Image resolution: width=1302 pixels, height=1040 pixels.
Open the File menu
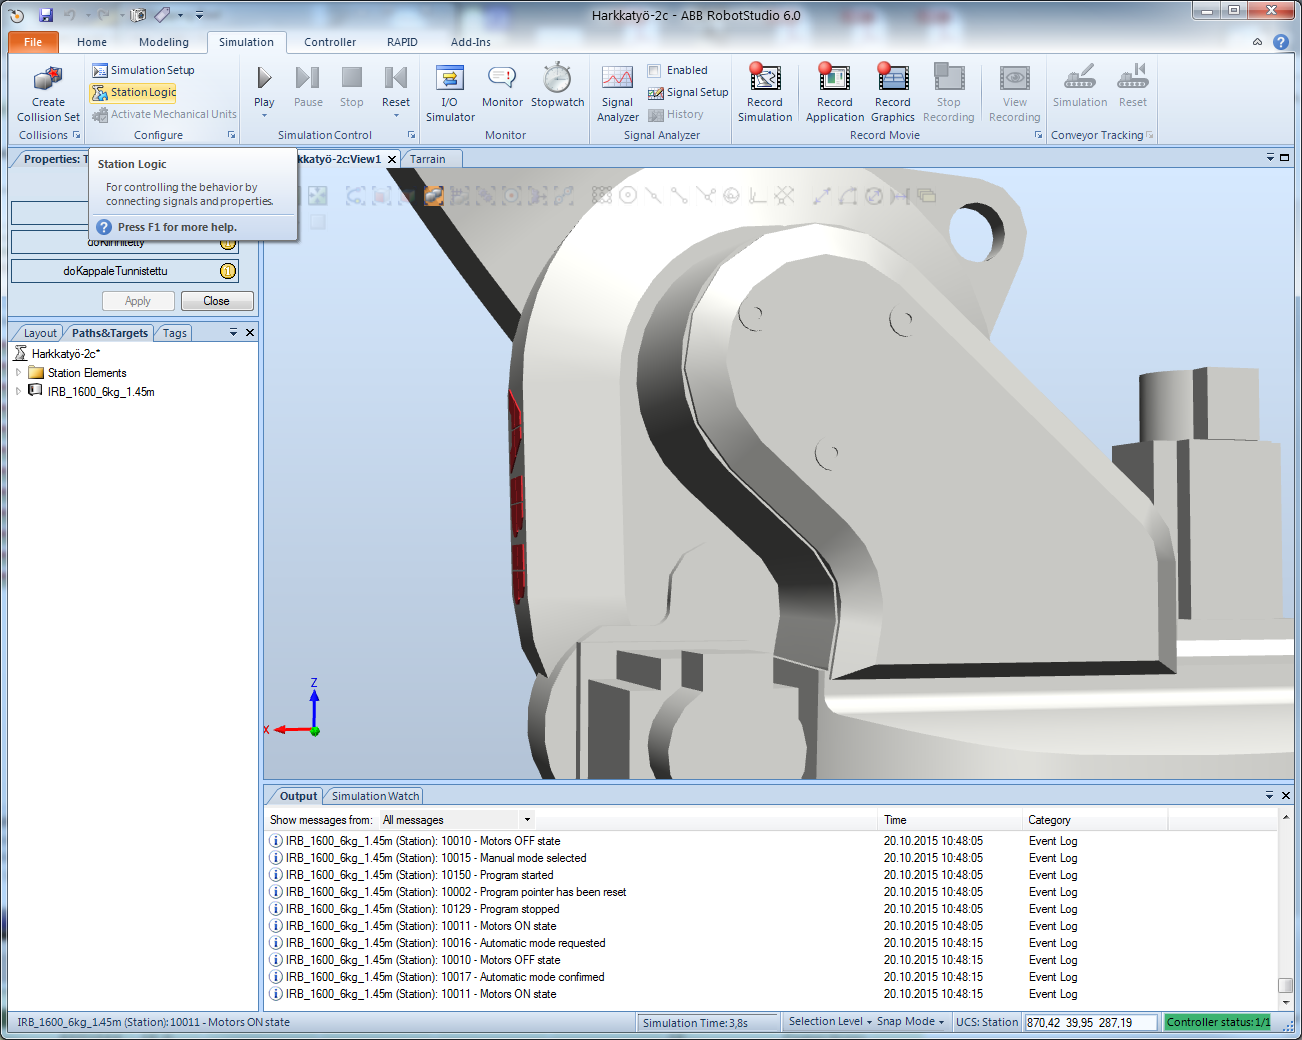point(33,42)
